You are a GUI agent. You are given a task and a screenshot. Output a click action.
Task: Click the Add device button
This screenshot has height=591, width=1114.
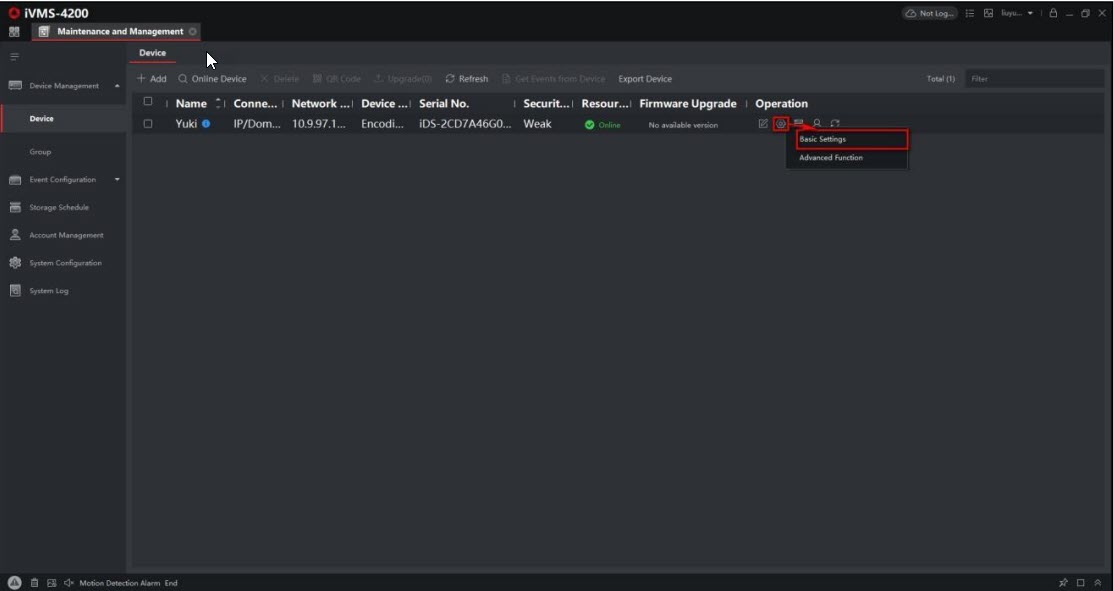[152, 79]
